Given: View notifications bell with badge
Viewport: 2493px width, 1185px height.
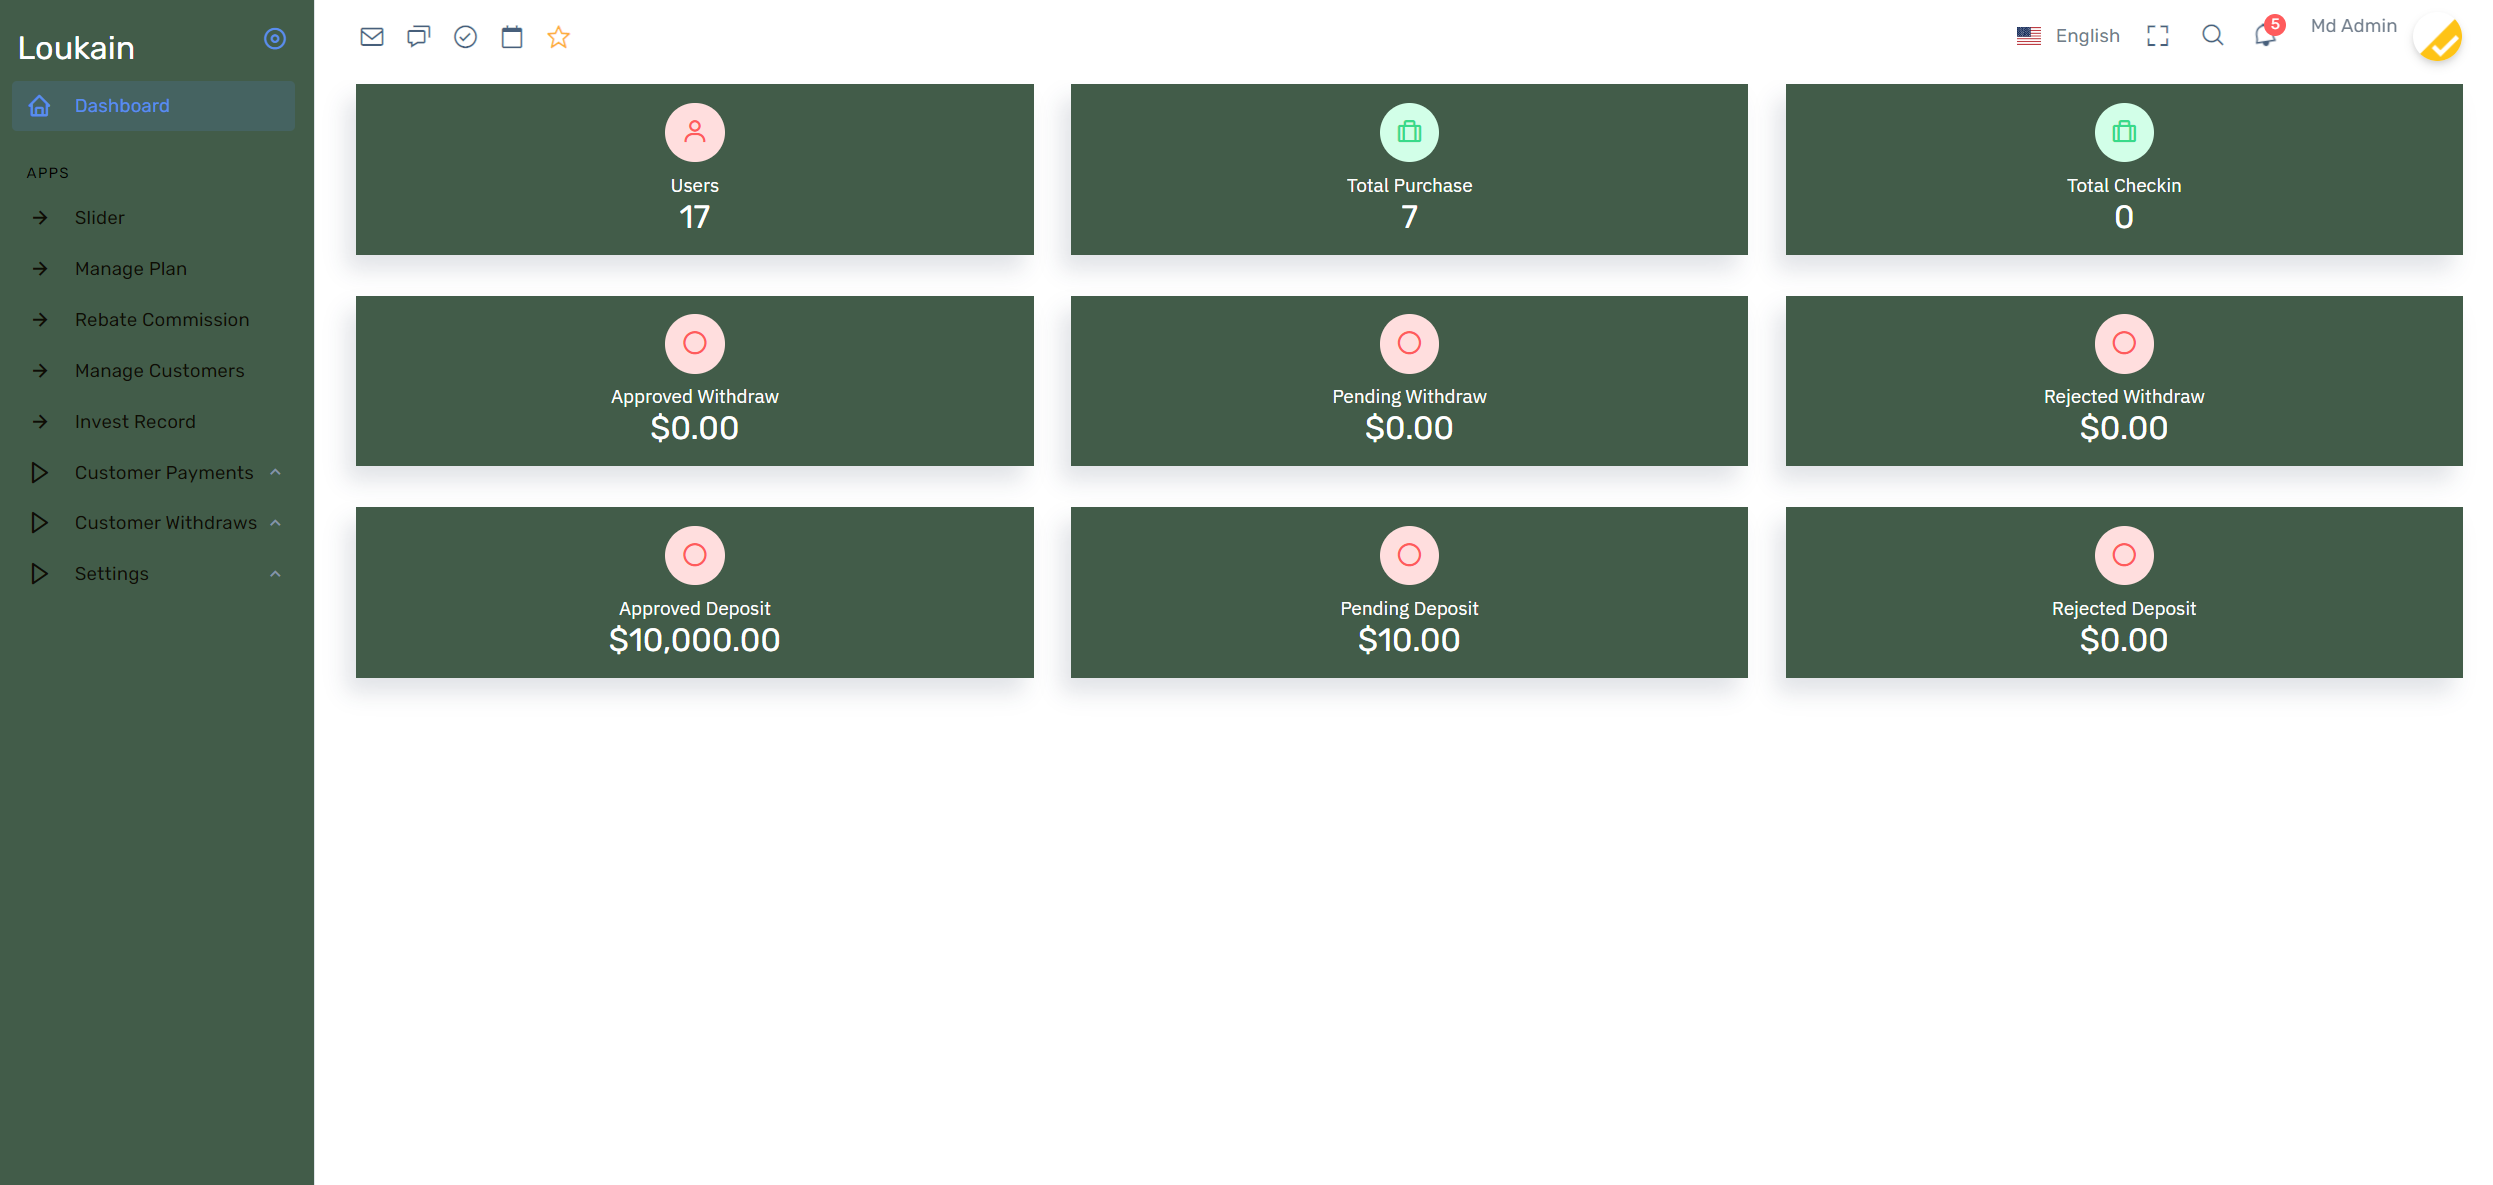Looking at the screenshot, I should click(x=2265, y=36).
